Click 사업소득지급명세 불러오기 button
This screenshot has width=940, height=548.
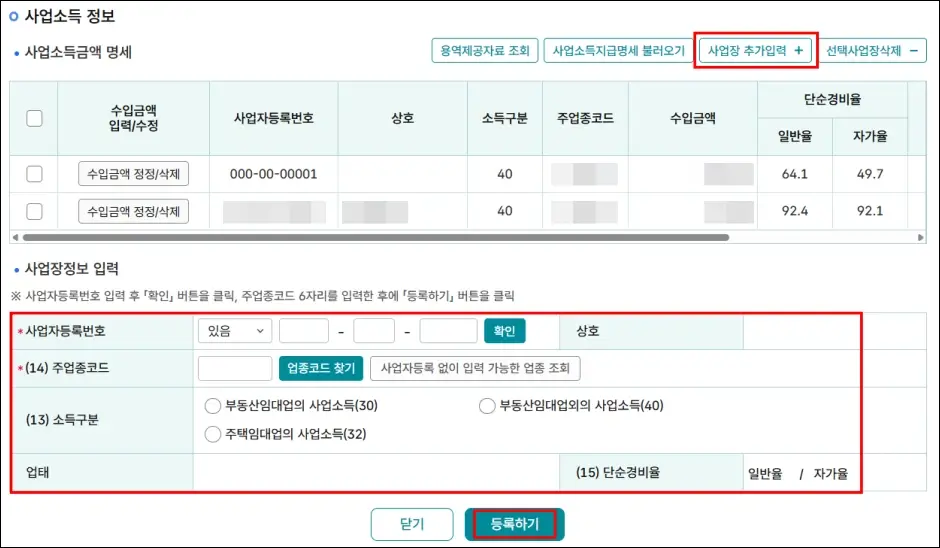coord(618,51)
